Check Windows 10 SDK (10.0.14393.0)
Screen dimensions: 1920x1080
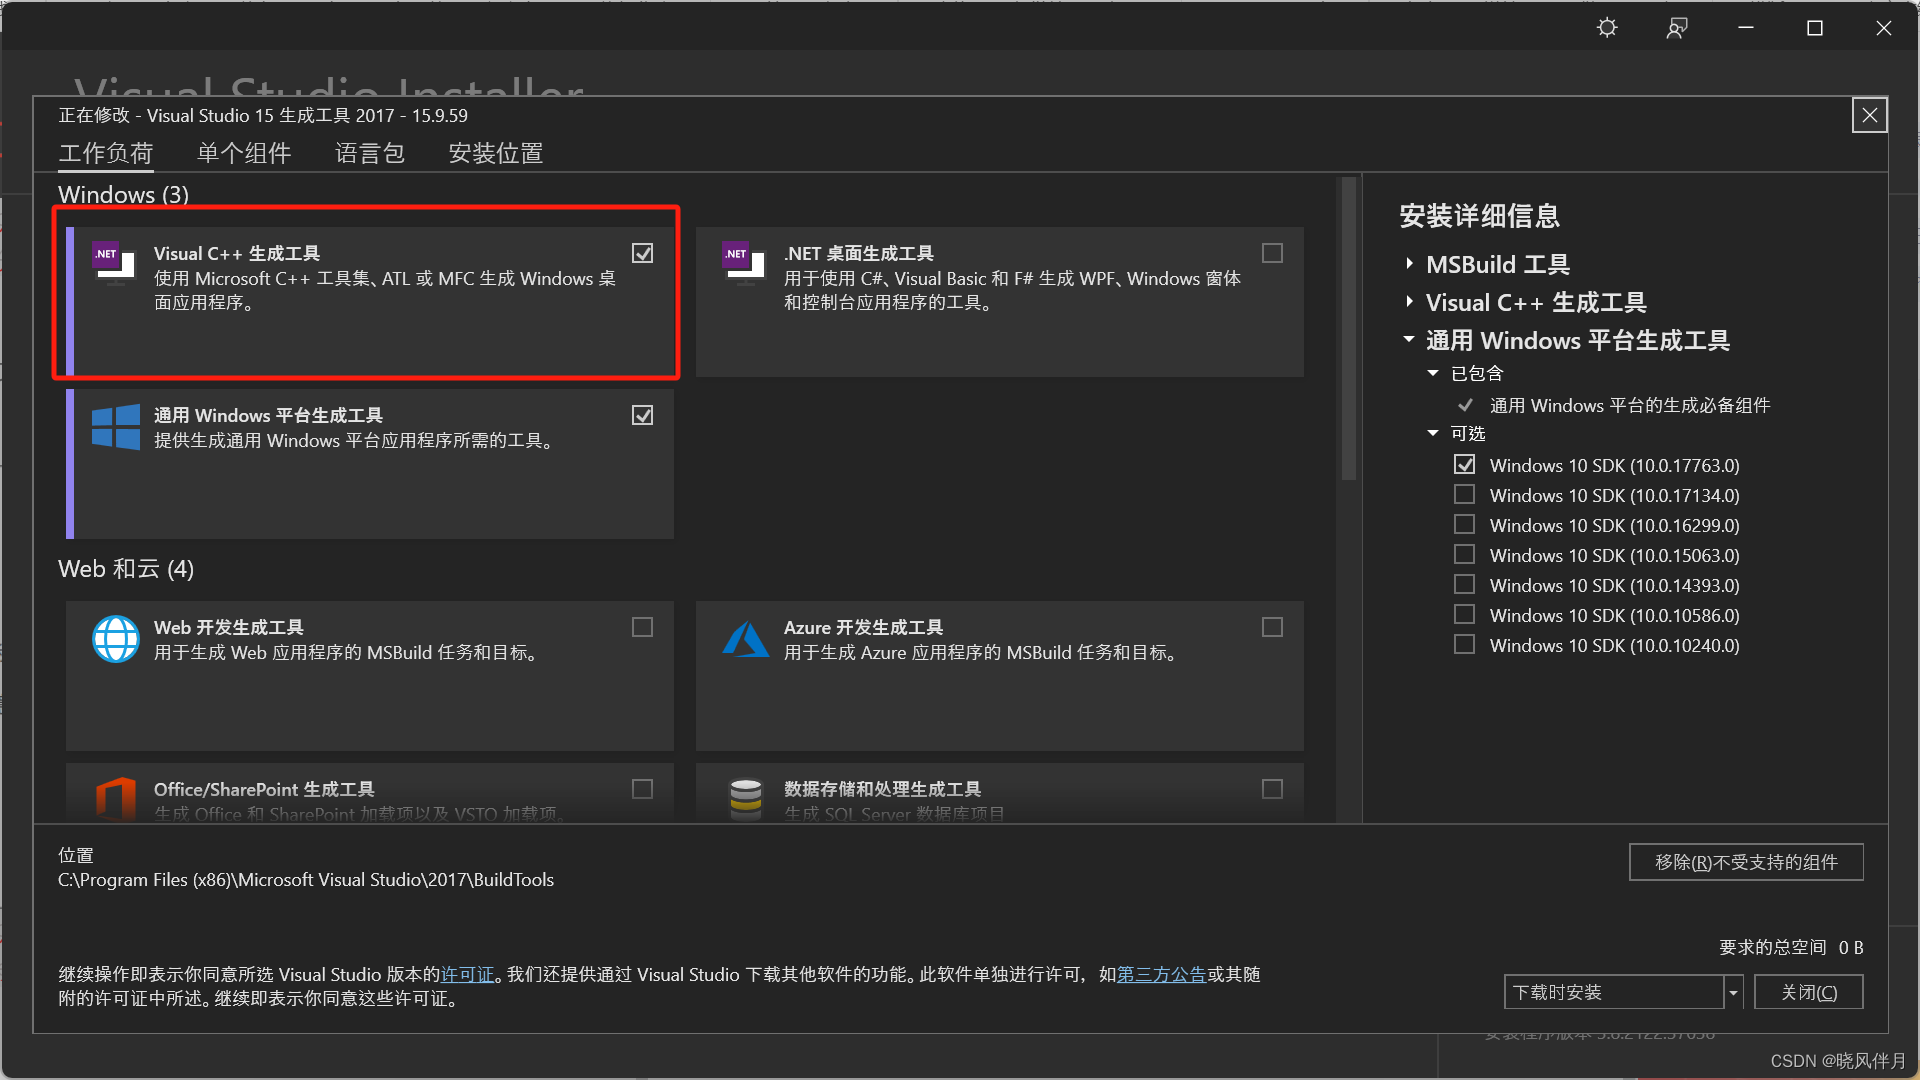(1464, 585)
